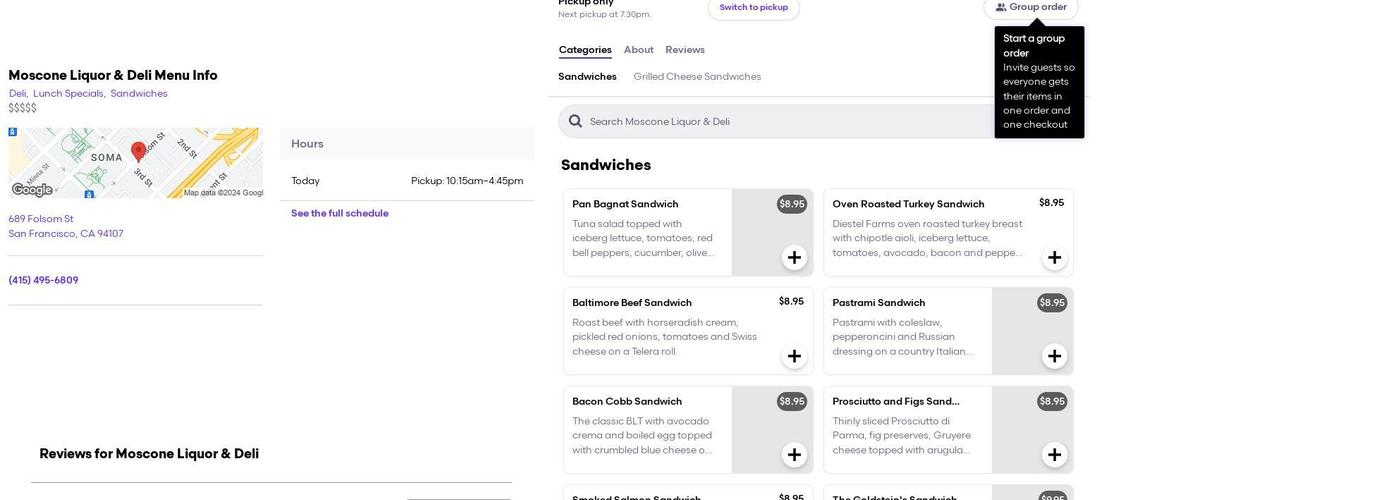Add Prosciutto and Figs Sandwich to order
Screen dimensions: 1400x500
point(1054,455)
